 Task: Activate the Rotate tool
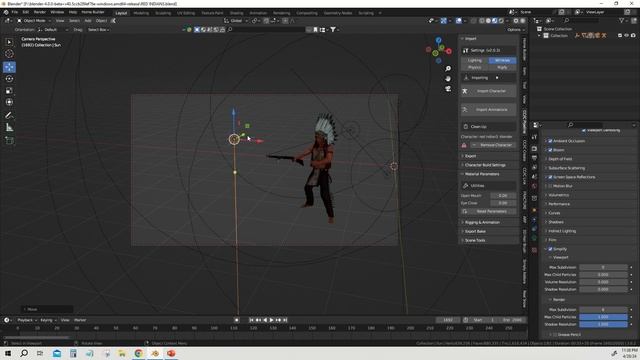[9, 79]
